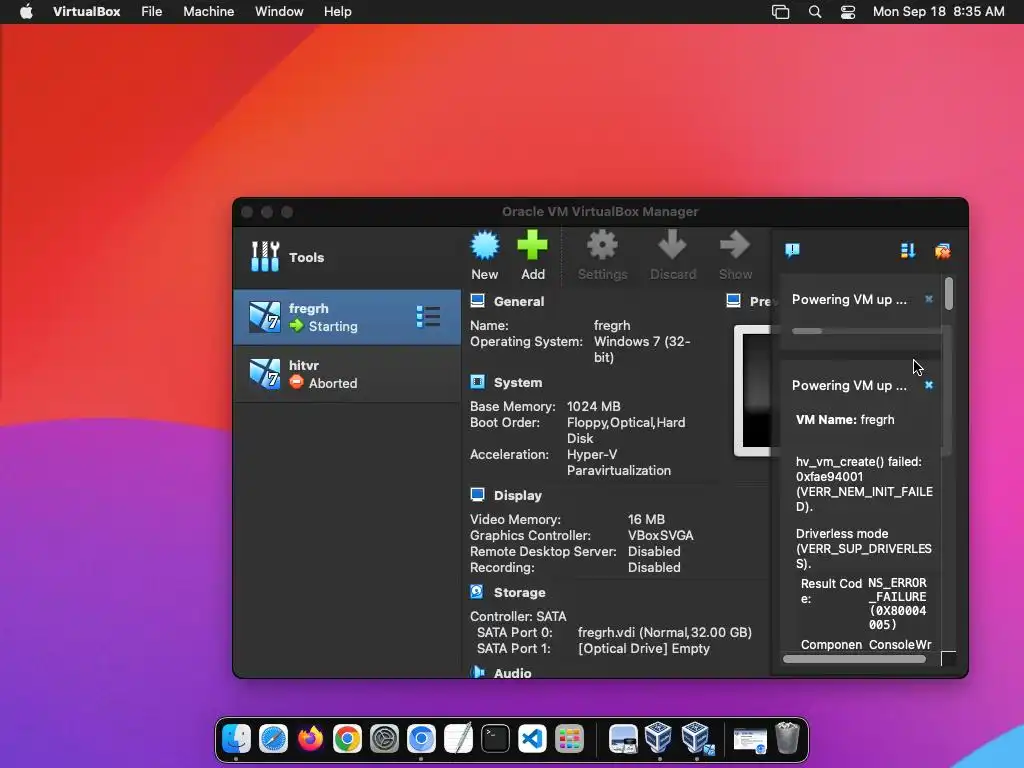
Task: Open the Help menu
Action: click(x=338, y=12)
